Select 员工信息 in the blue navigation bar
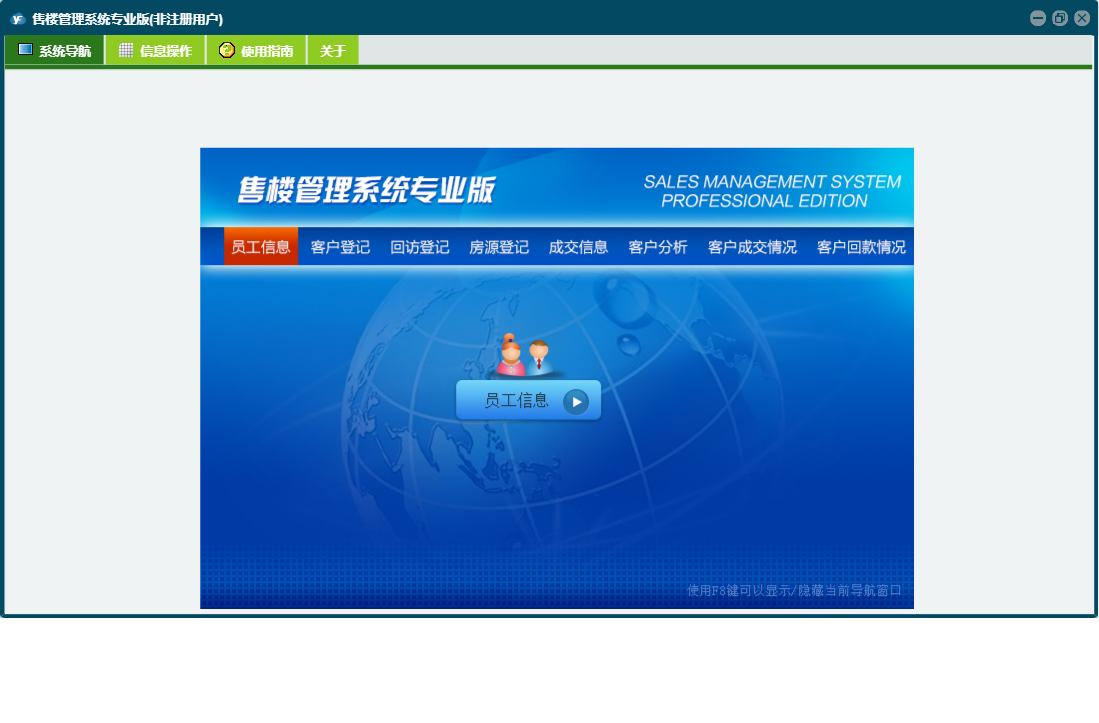 (261, 247)
